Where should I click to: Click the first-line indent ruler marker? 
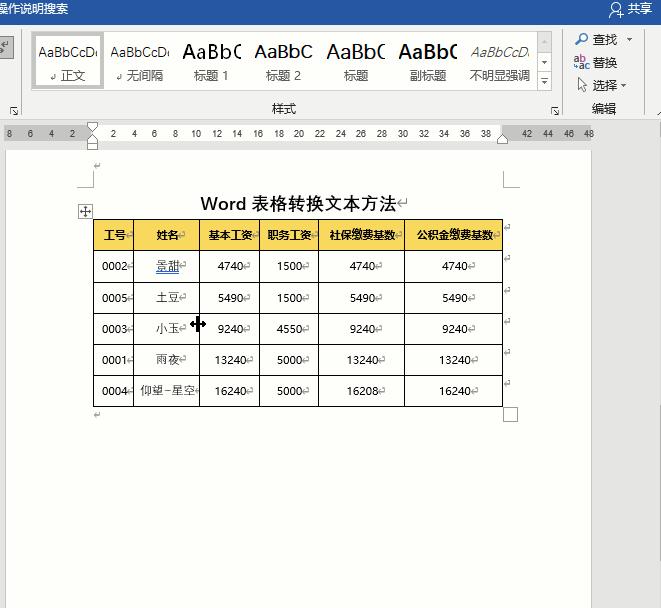(x=92, y=127)
